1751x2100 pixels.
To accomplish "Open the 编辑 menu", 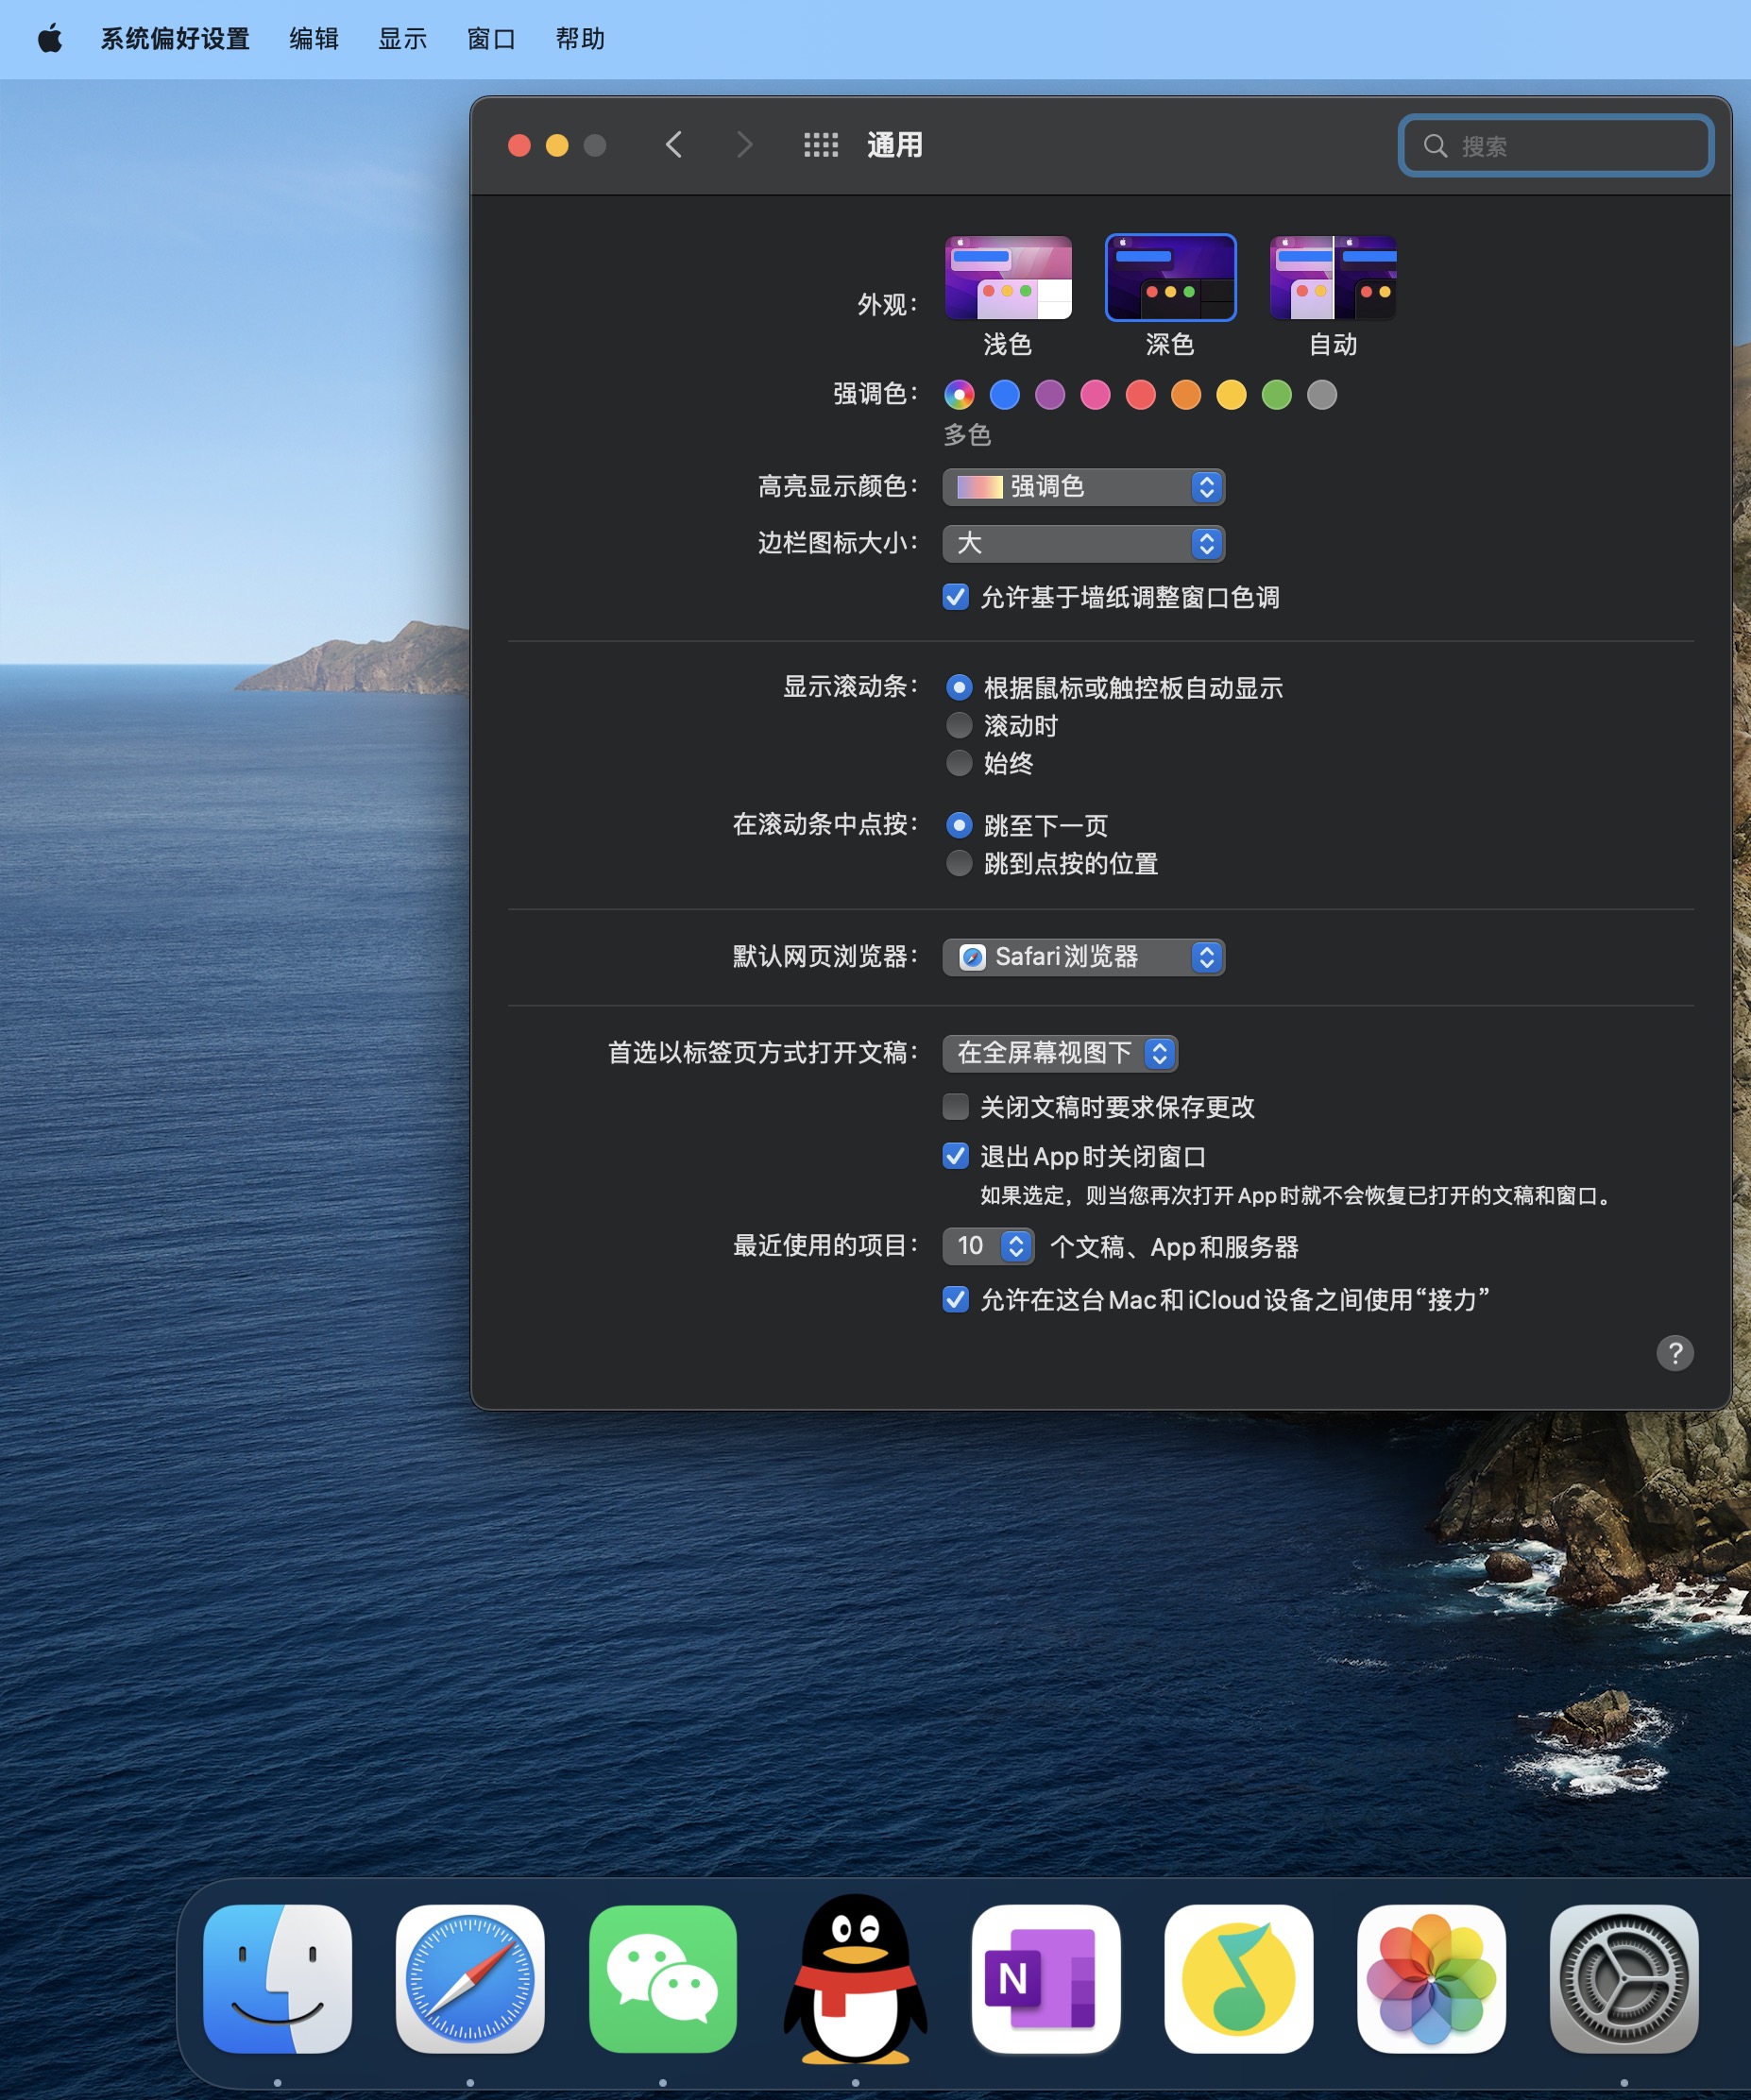I will pos(314,39).
